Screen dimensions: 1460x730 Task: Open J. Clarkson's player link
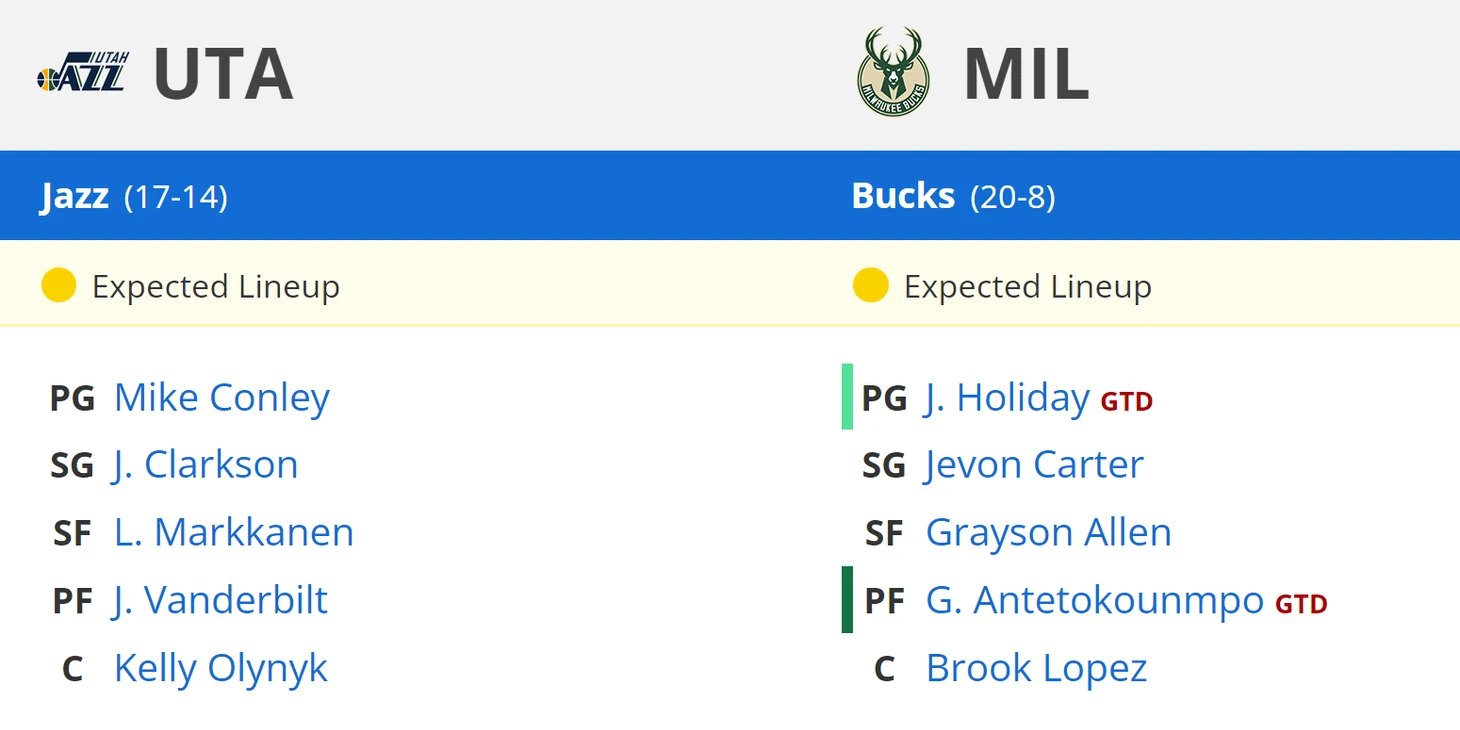coord(205,465)
